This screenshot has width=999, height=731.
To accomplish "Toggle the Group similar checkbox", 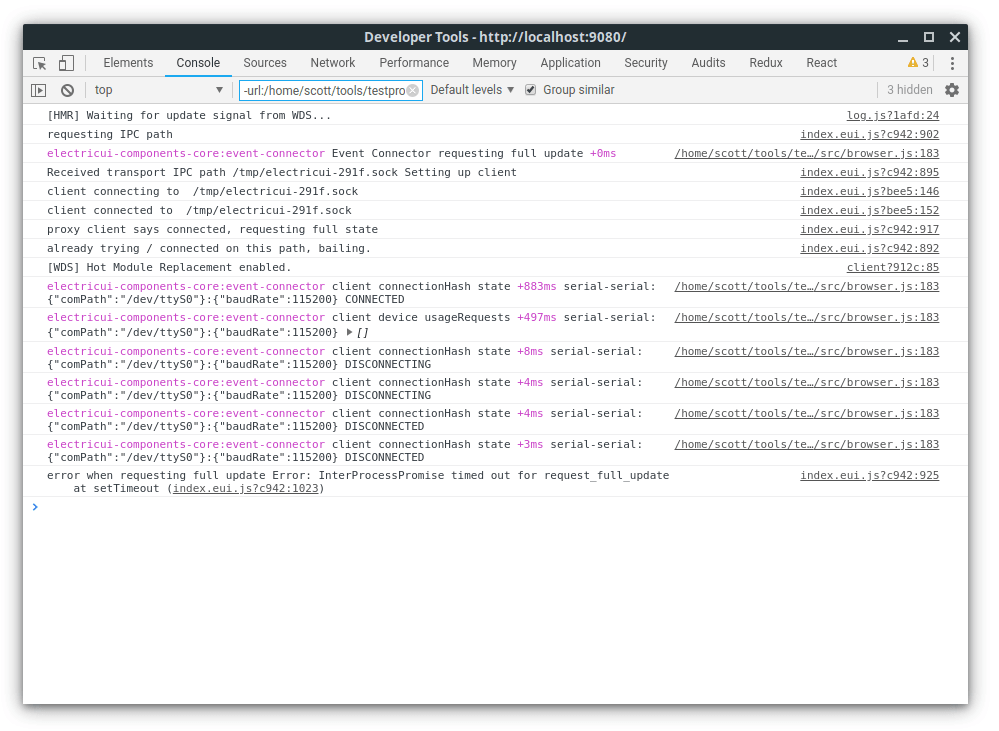I will pyautogui.click(x=531, y=90).
